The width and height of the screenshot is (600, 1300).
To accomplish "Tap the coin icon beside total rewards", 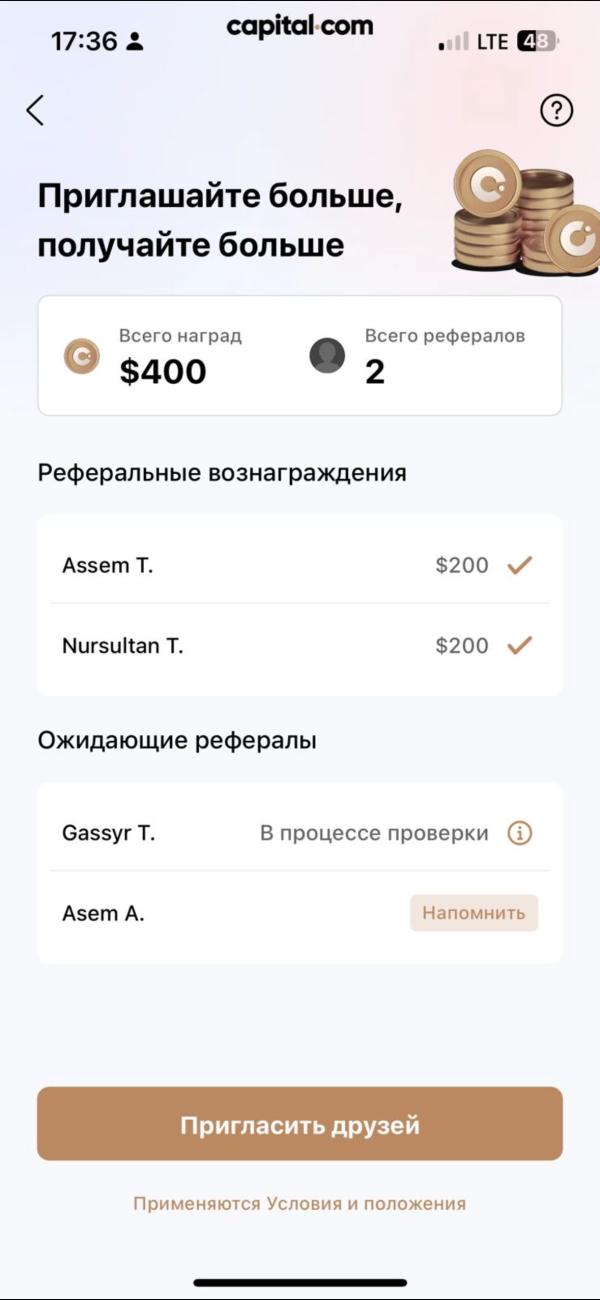I will point(82,356).
